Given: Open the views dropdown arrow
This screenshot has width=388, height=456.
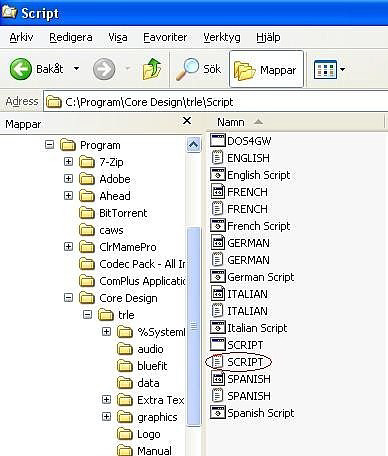Looking at the screenshot, I should point(343,69).
